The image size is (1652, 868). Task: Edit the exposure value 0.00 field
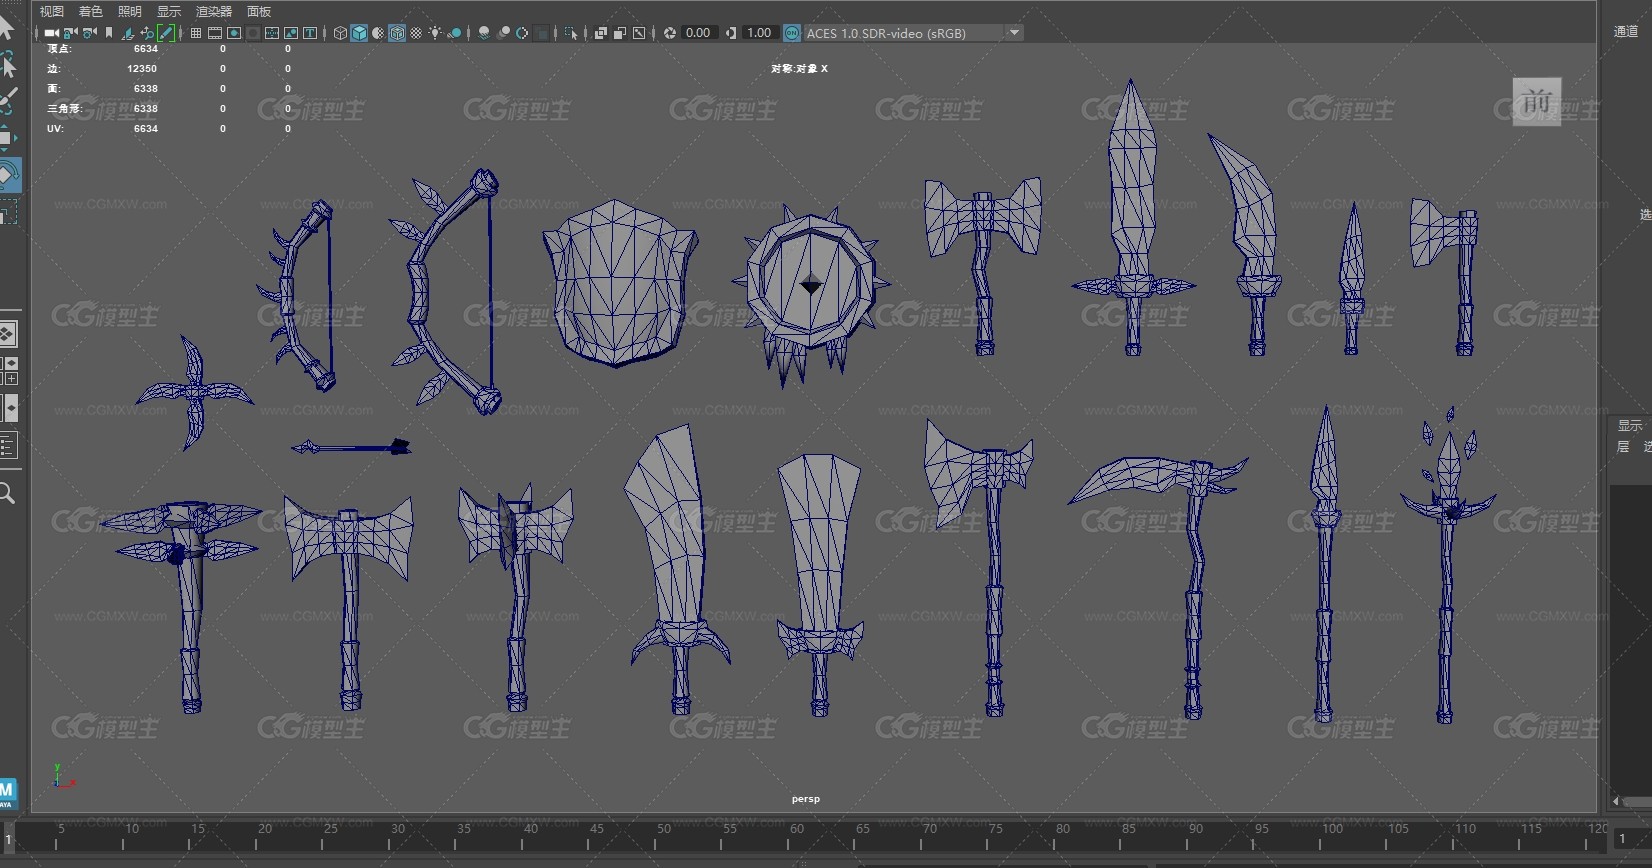click(x=699, y=33)
